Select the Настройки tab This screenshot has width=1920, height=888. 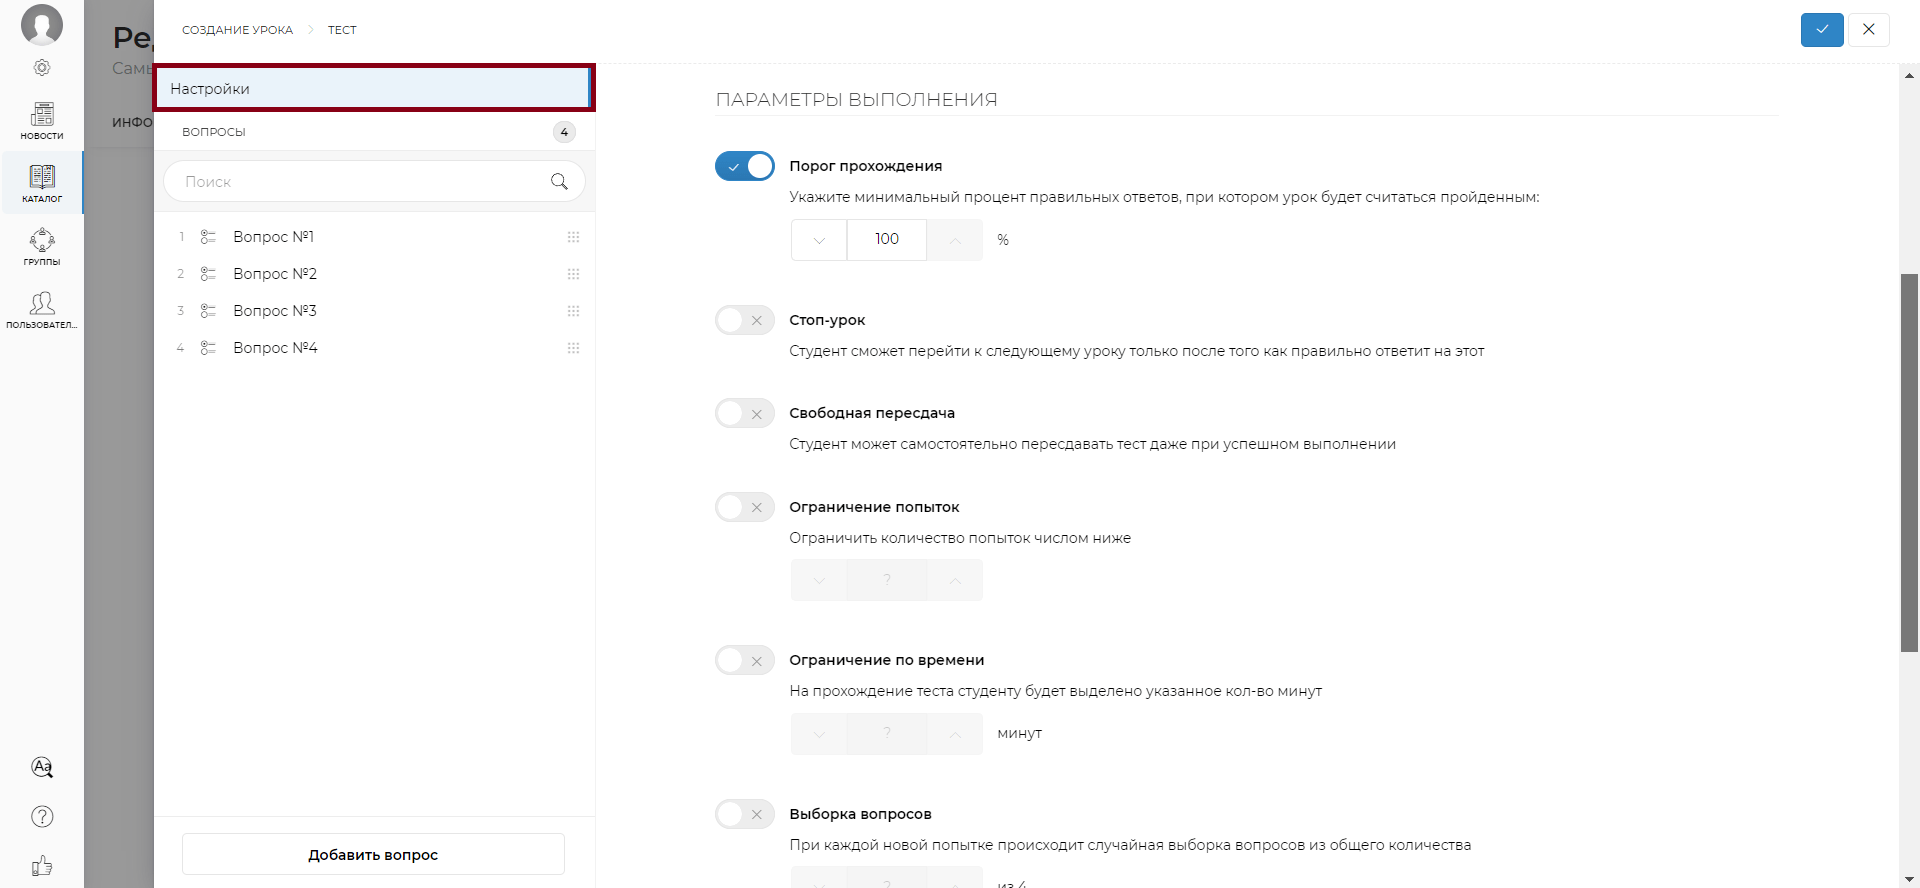(374, 88)
